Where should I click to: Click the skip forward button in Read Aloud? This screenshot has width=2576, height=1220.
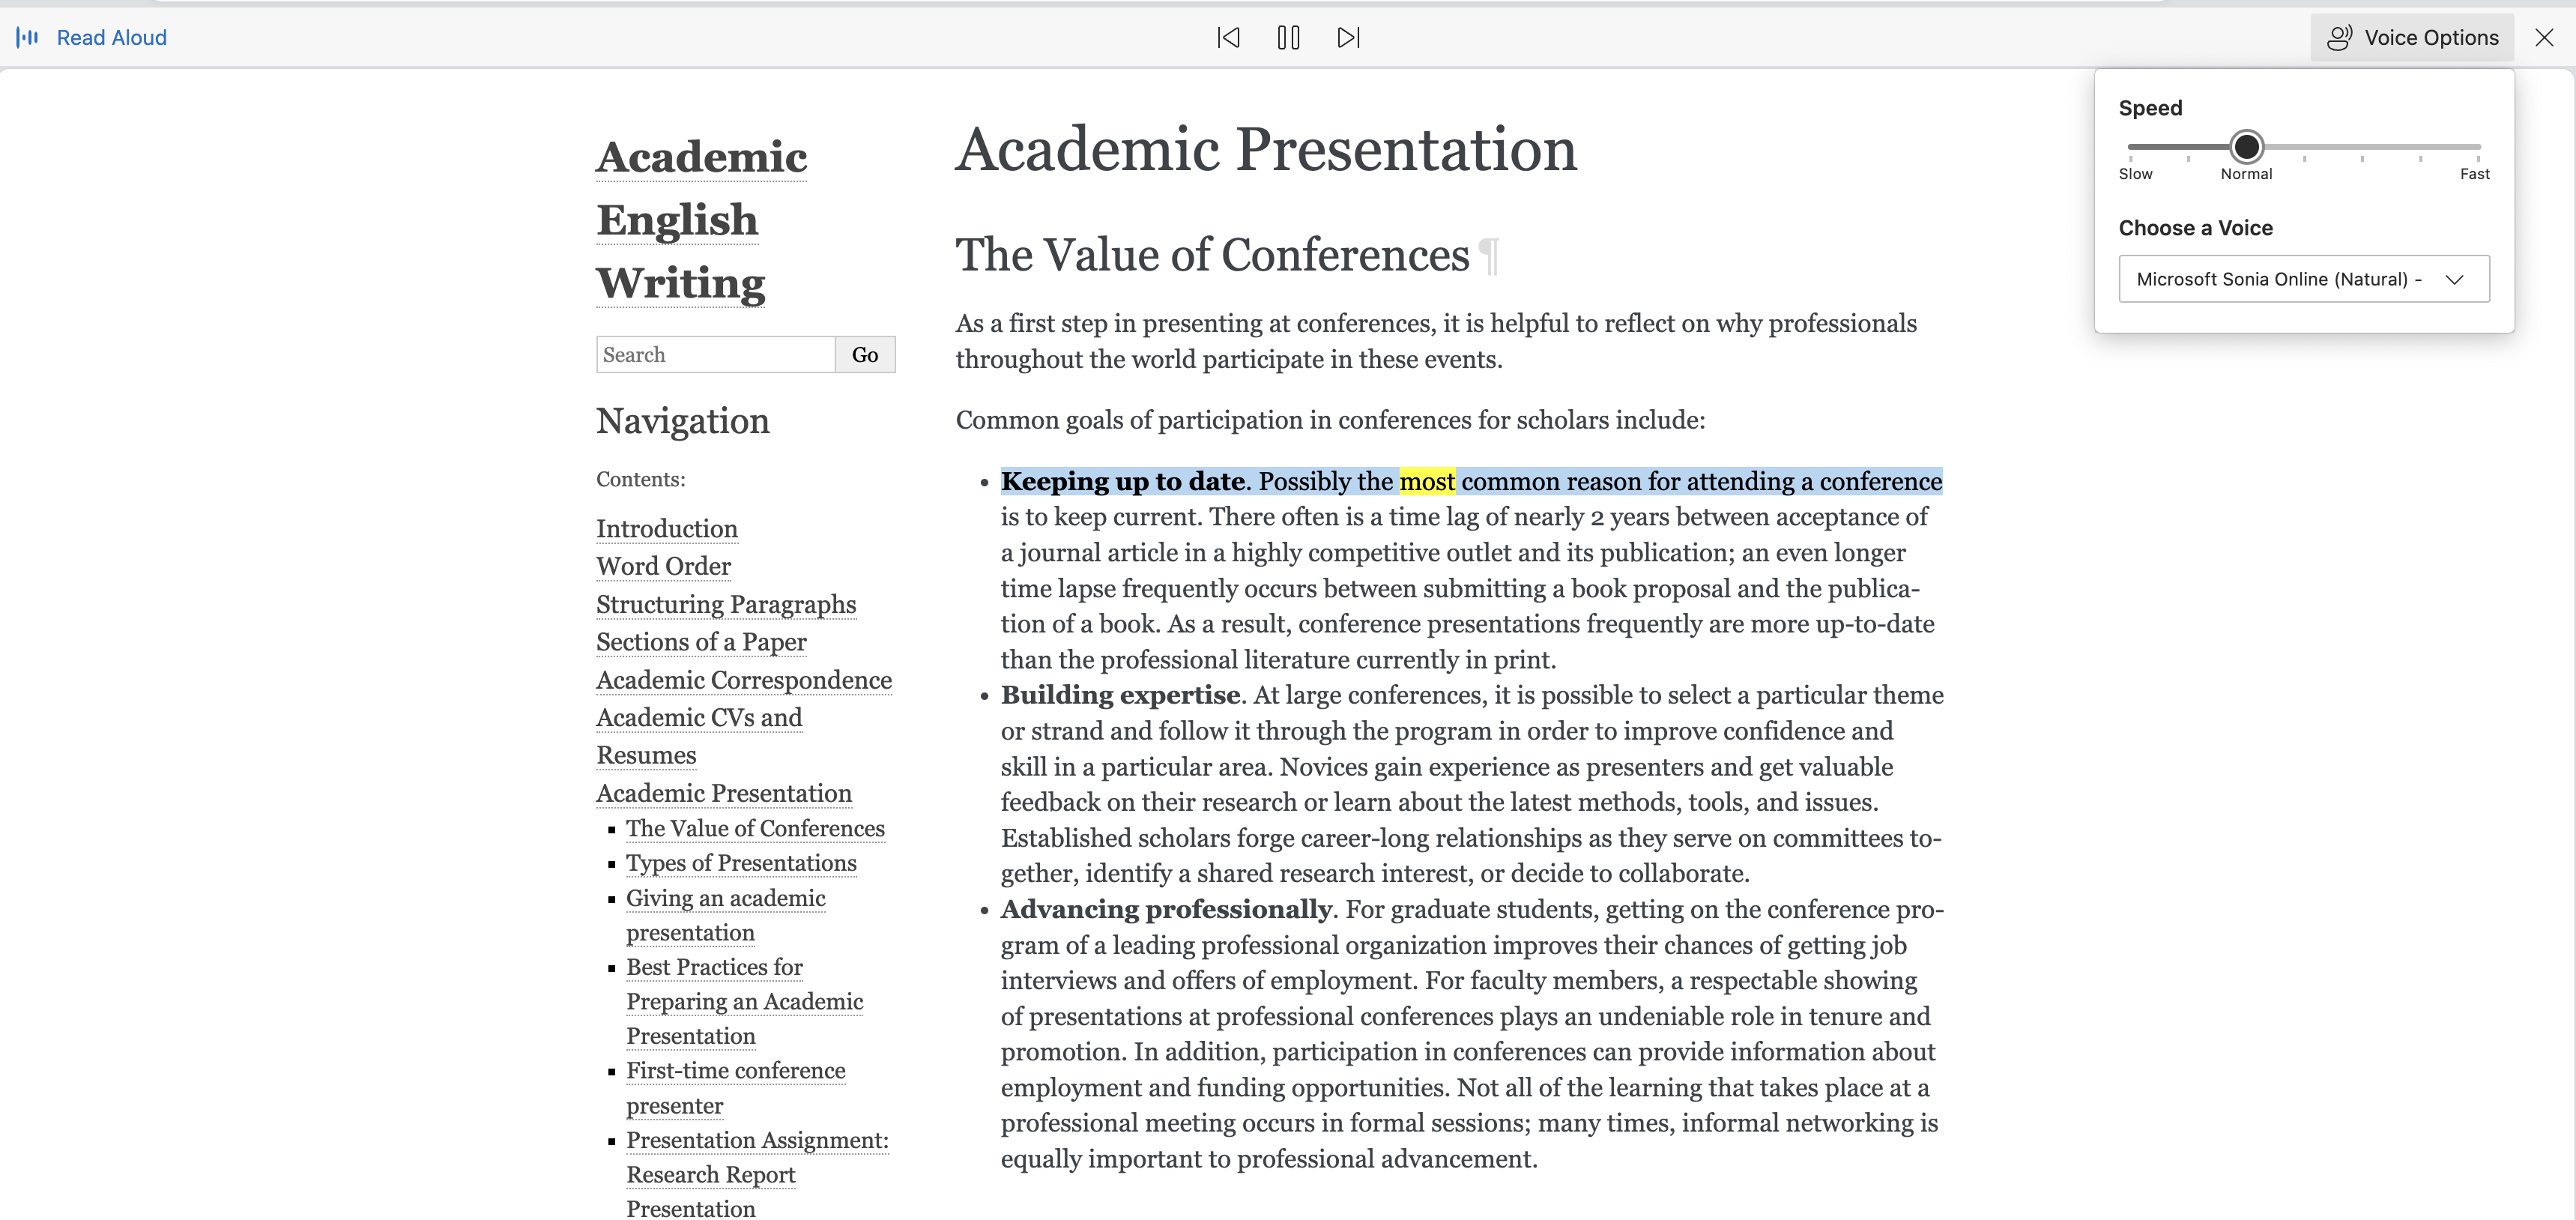pyautogui.click(x=1347, y=36)
